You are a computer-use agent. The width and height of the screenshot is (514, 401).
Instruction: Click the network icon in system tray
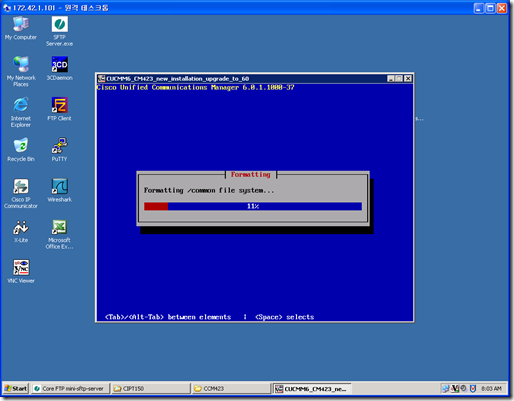tap(445, 388)
